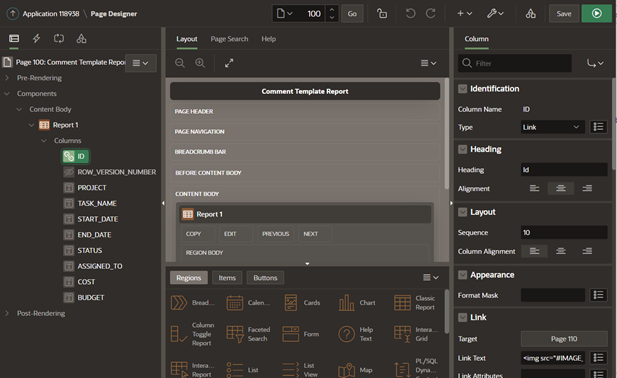The image size is (617, 378).
Task: Click the application home up-arrow icon
Action: coord(13,13)
